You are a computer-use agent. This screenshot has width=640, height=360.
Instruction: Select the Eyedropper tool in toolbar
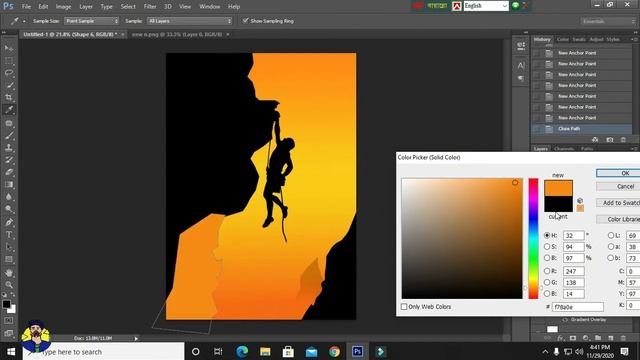tap(9, 110)
